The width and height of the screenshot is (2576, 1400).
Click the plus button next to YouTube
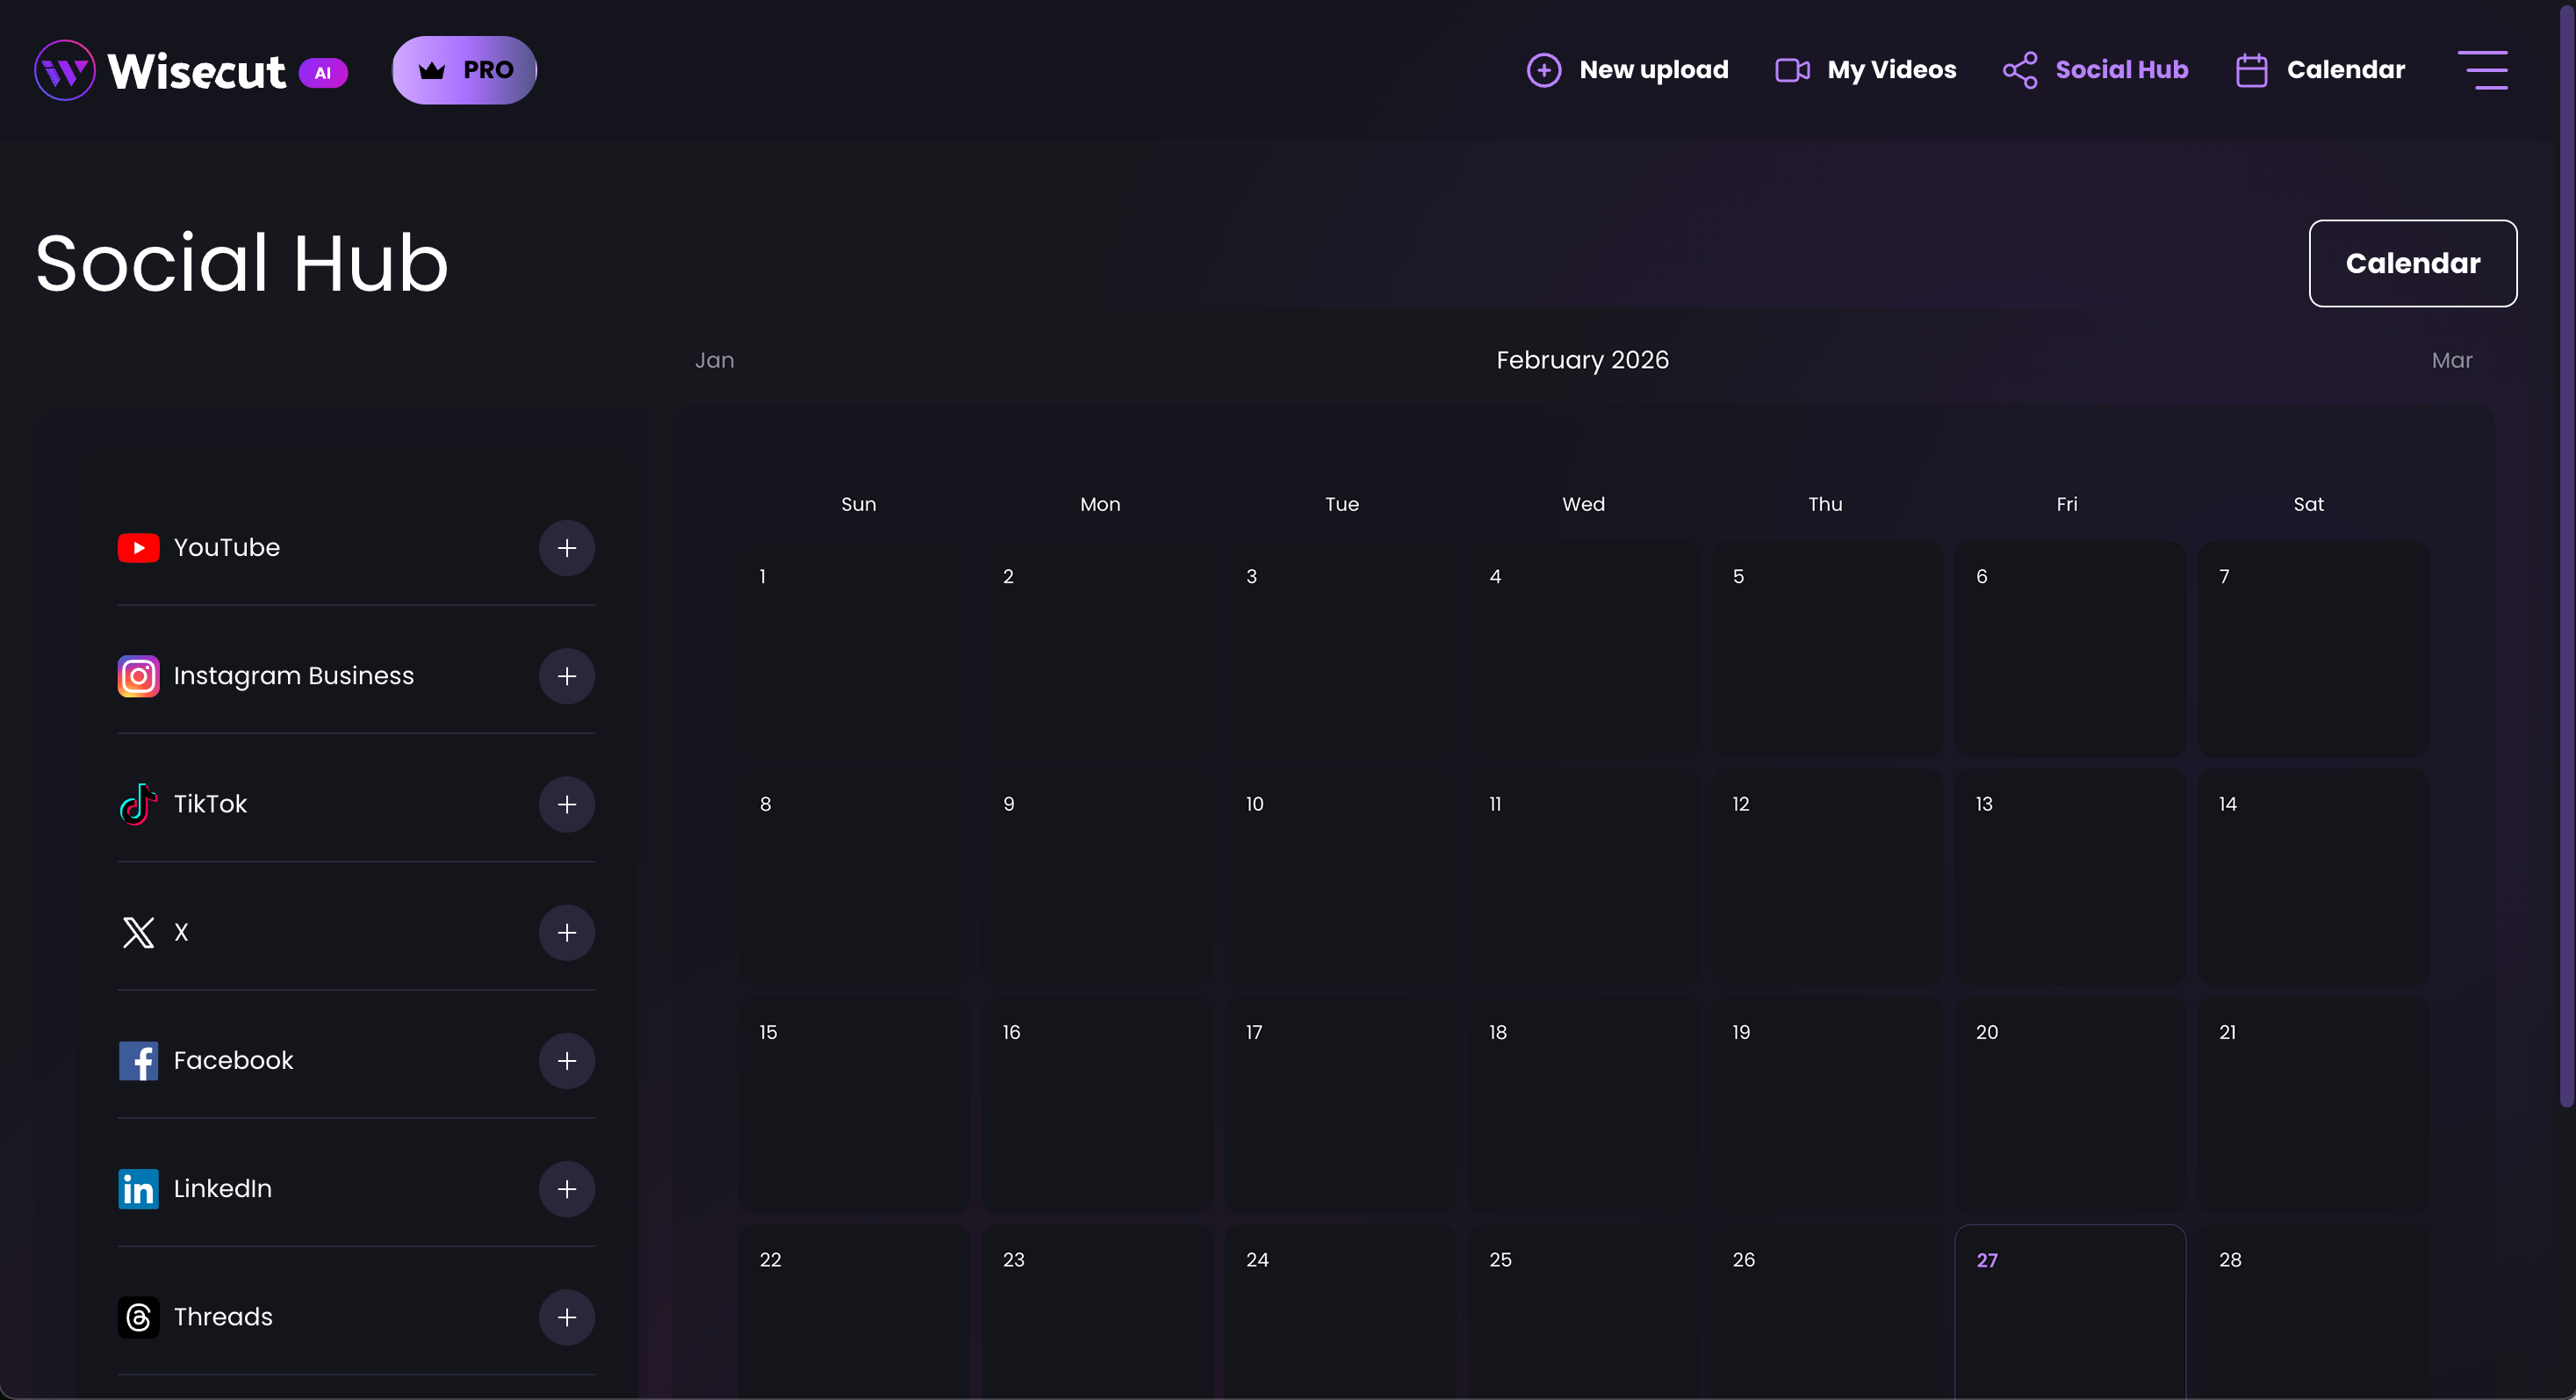point(566,548)
